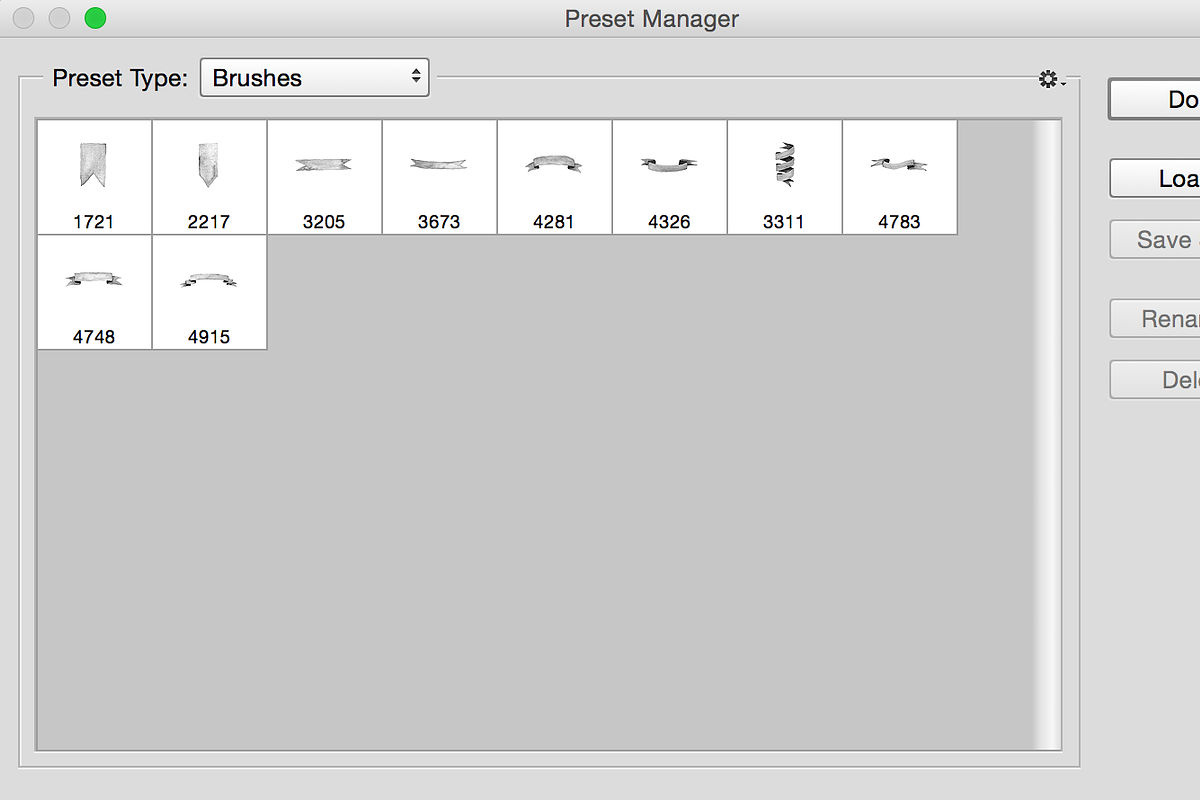Screen dimensions: 1200x800
Task: Click the green zoom window button
Action: [95, 18]
